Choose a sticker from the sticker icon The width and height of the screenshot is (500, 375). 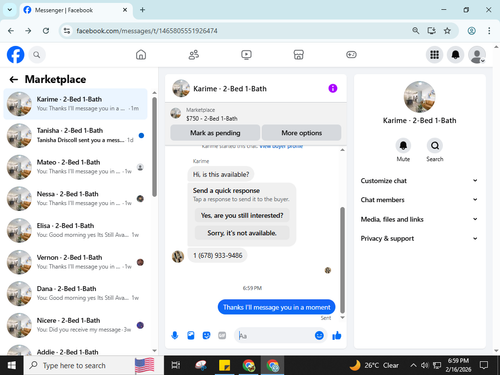(206, 335)
